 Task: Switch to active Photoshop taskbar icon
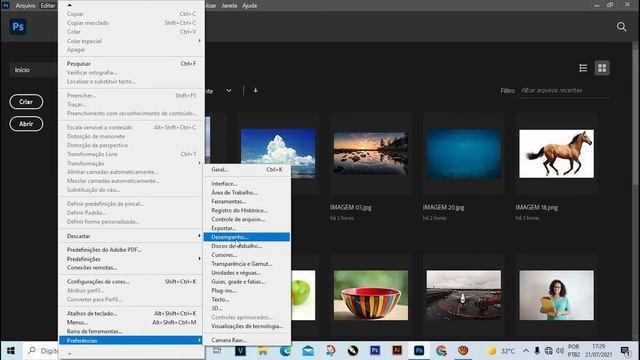419,351
